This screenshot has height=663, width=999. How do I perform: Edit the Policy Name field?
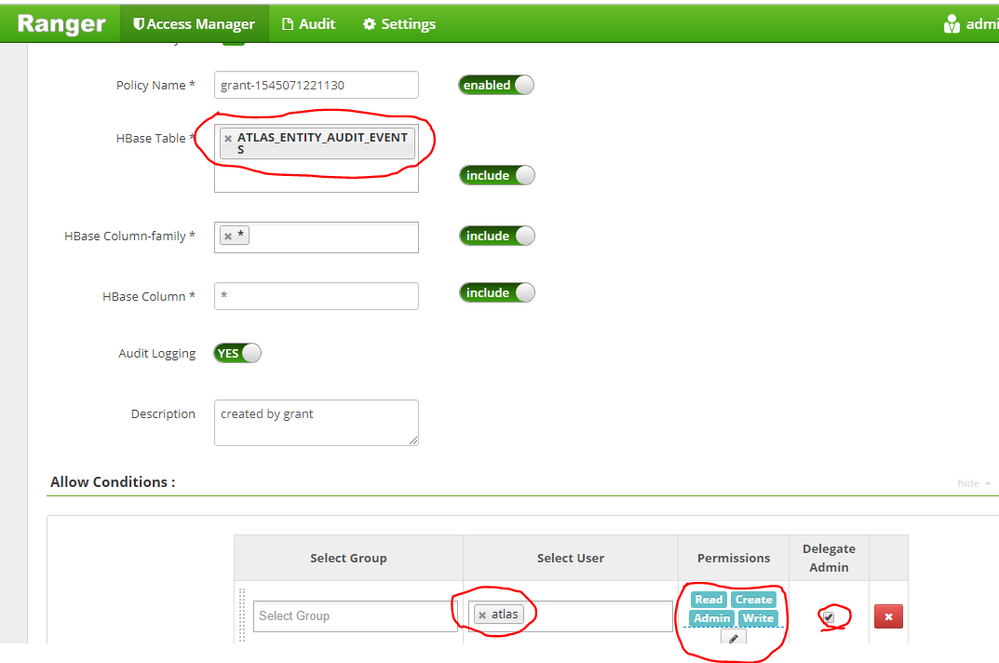316,85
